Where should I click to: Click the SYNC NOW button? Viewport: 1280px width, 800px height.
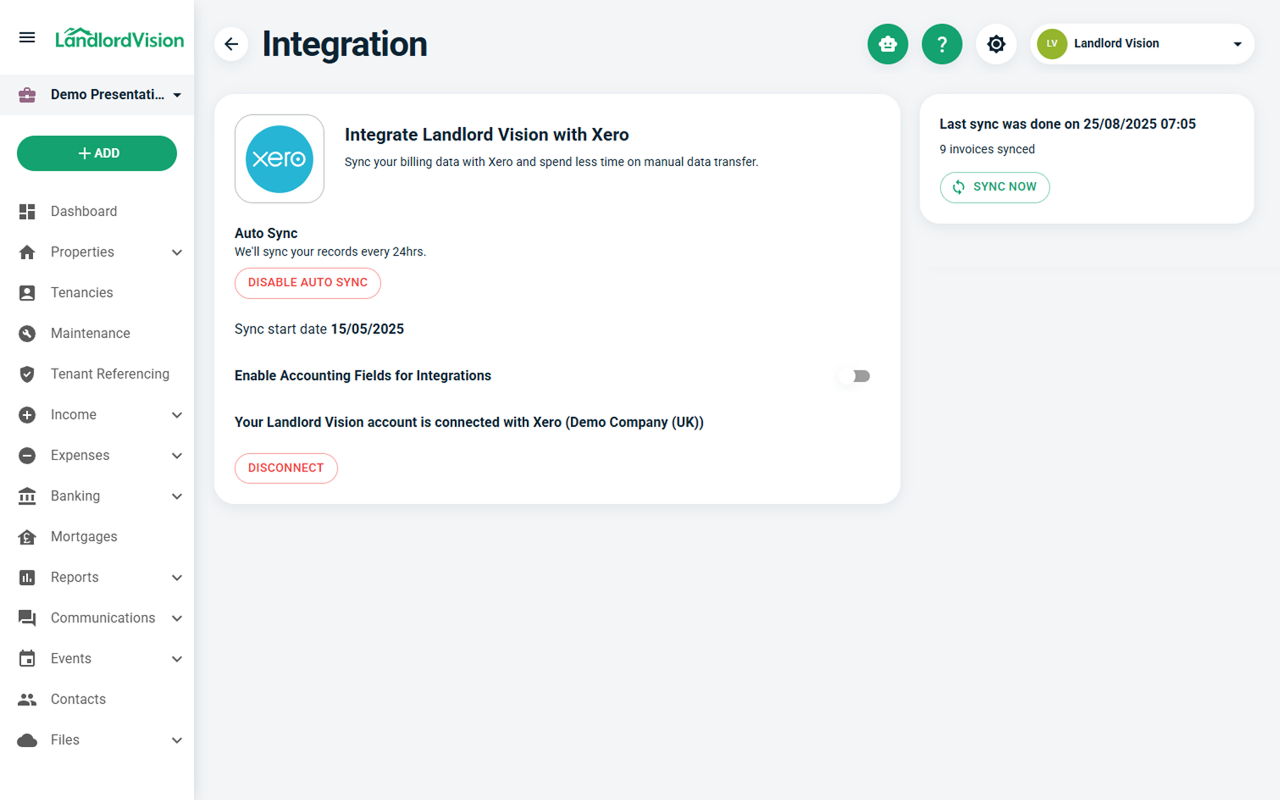coord(995,187)
